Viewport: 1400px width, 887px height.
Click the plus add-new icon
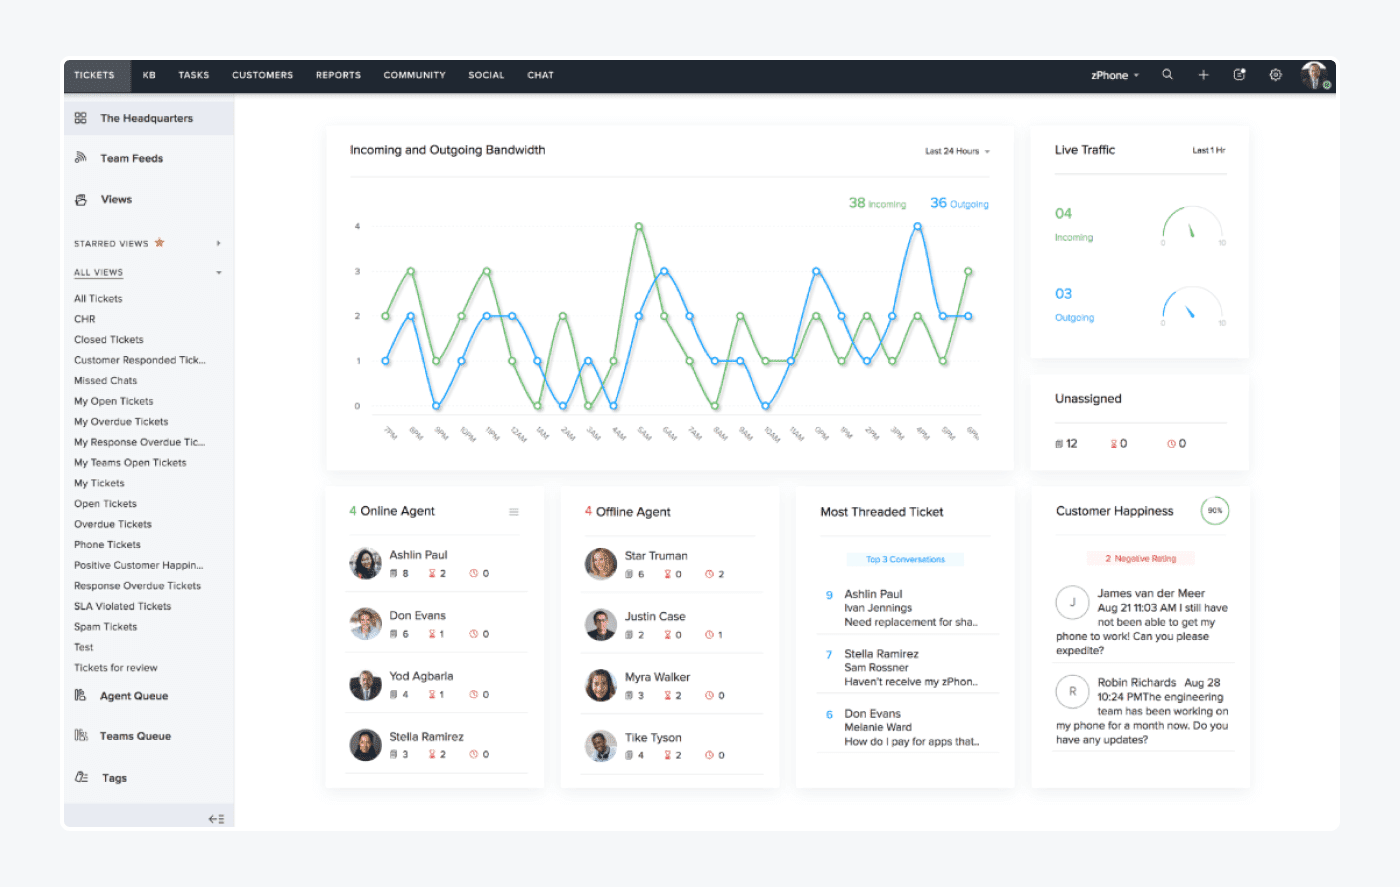(x=1203, y=75)
